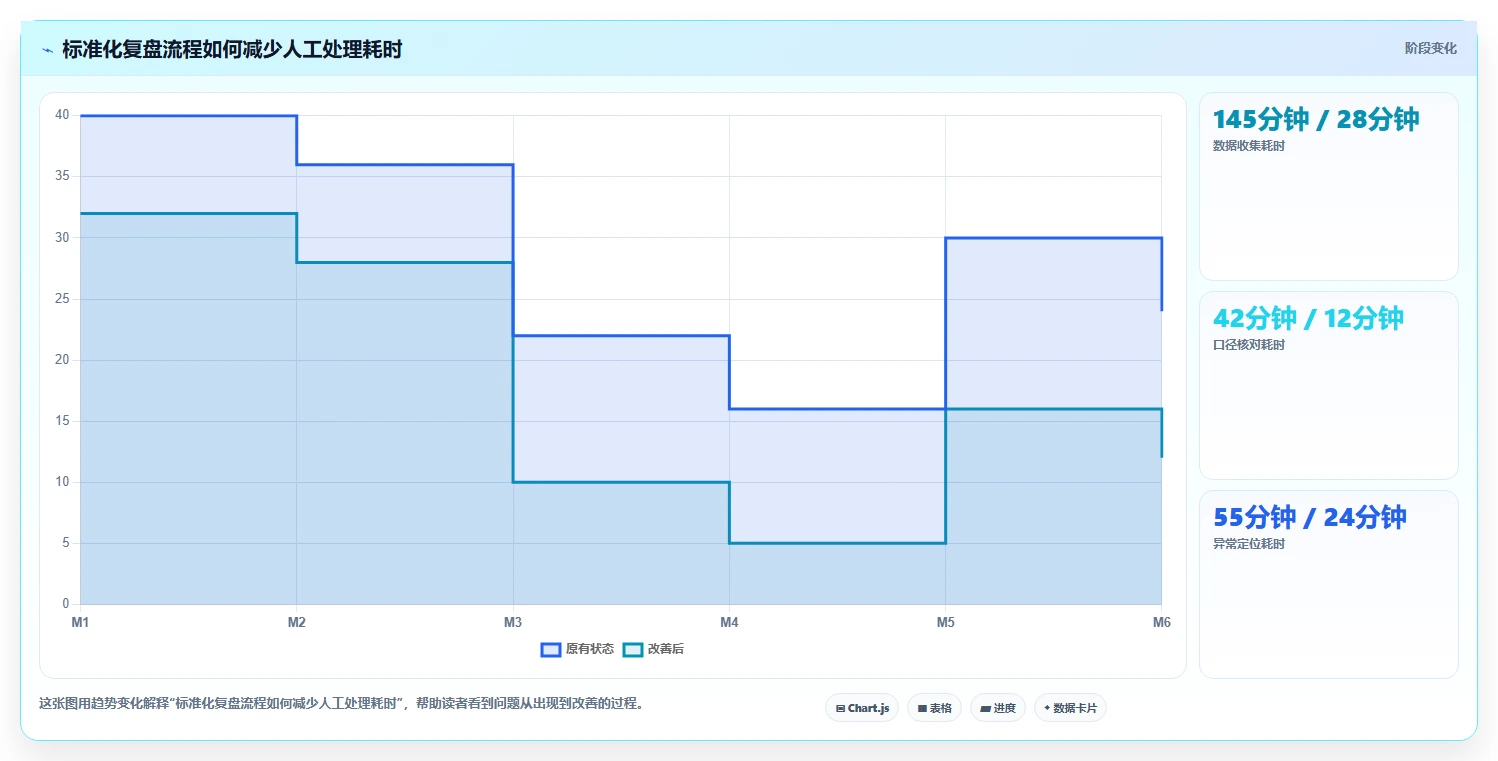Click the teal step line between M4 and M5

837,543
